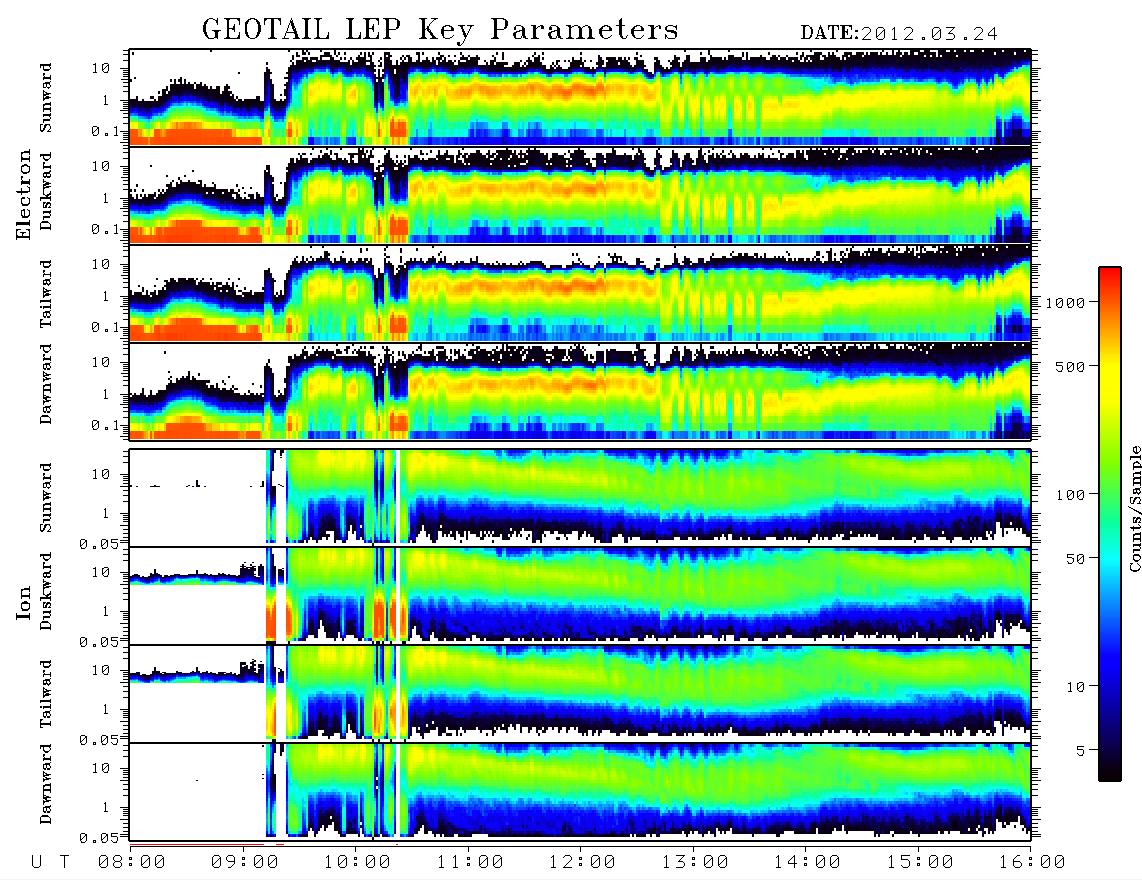The height and width of the screenshot is (880, 1142).
Task: Click the 1000 colorbar tick label
Action: point(1065,302)
